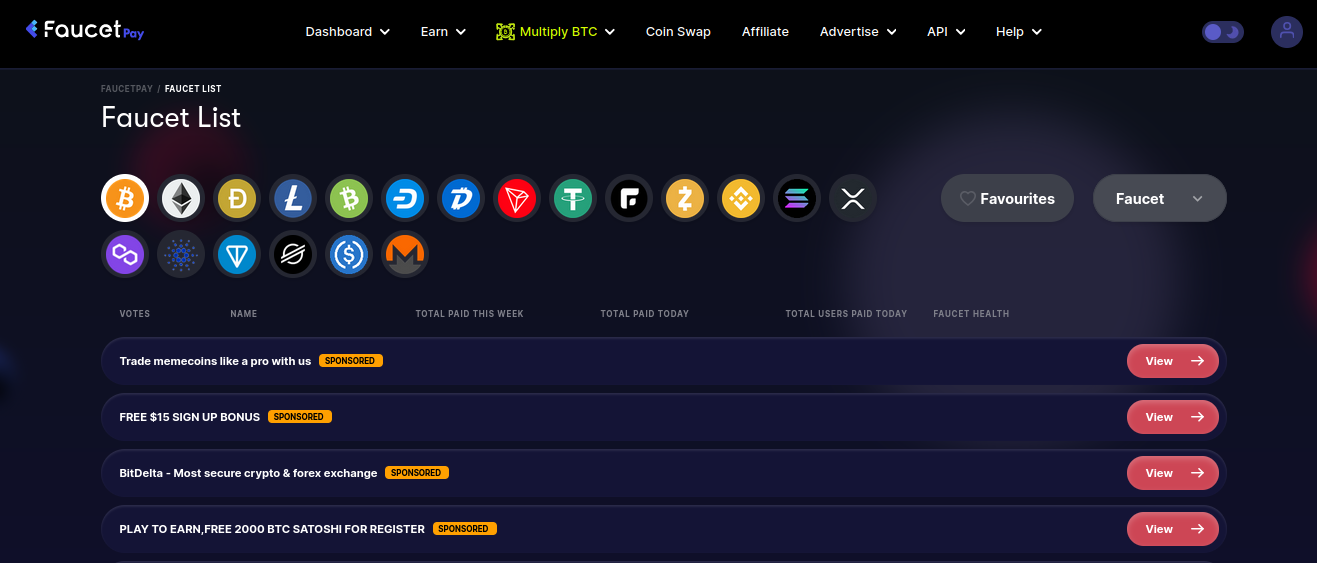Select the Monero coin icon
The width and height of the screenshot is (1317, 563).
coord(405,254)
